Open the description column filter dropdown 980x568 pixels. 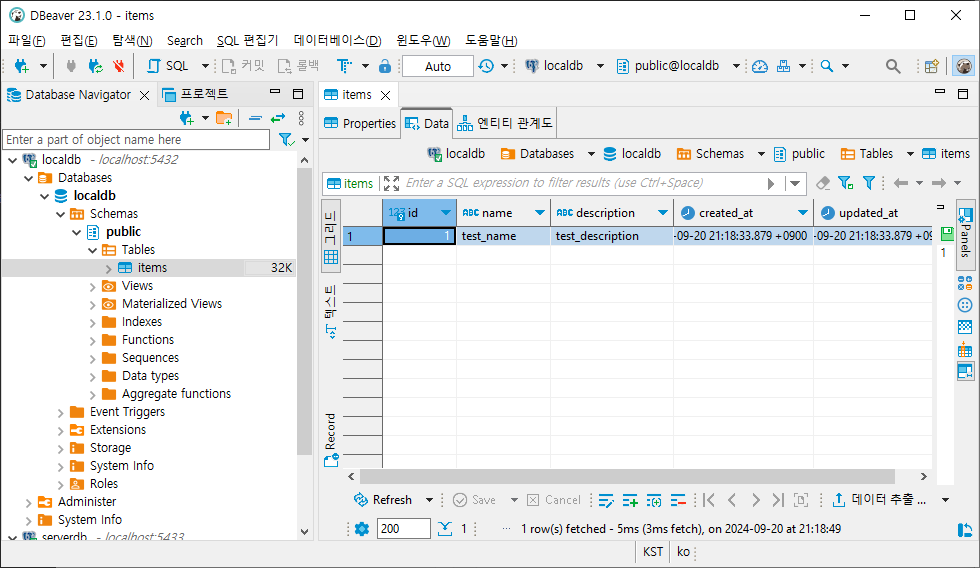pyautogui.click(x=663, y=213)
